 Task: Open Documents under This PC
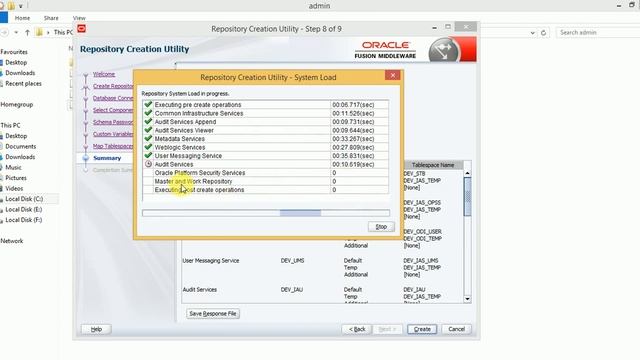tap(20, 147)
